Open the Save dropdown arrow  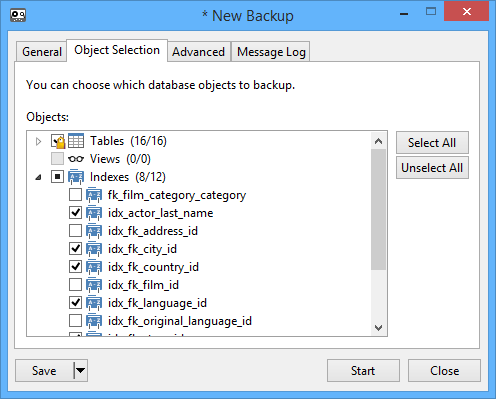coord(80,370)
